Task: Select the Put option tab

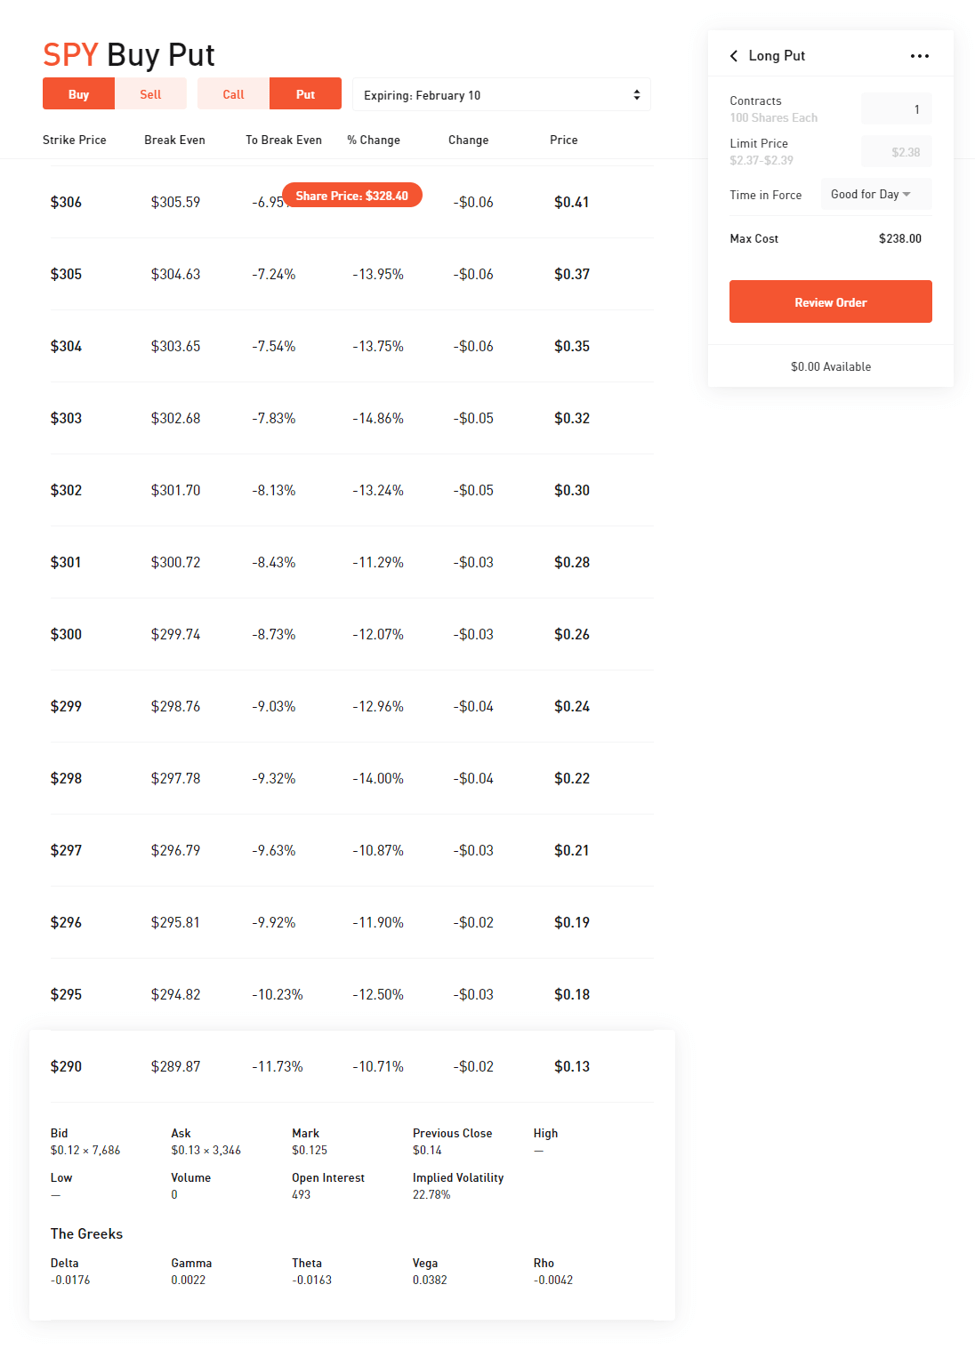Action: 305,94
